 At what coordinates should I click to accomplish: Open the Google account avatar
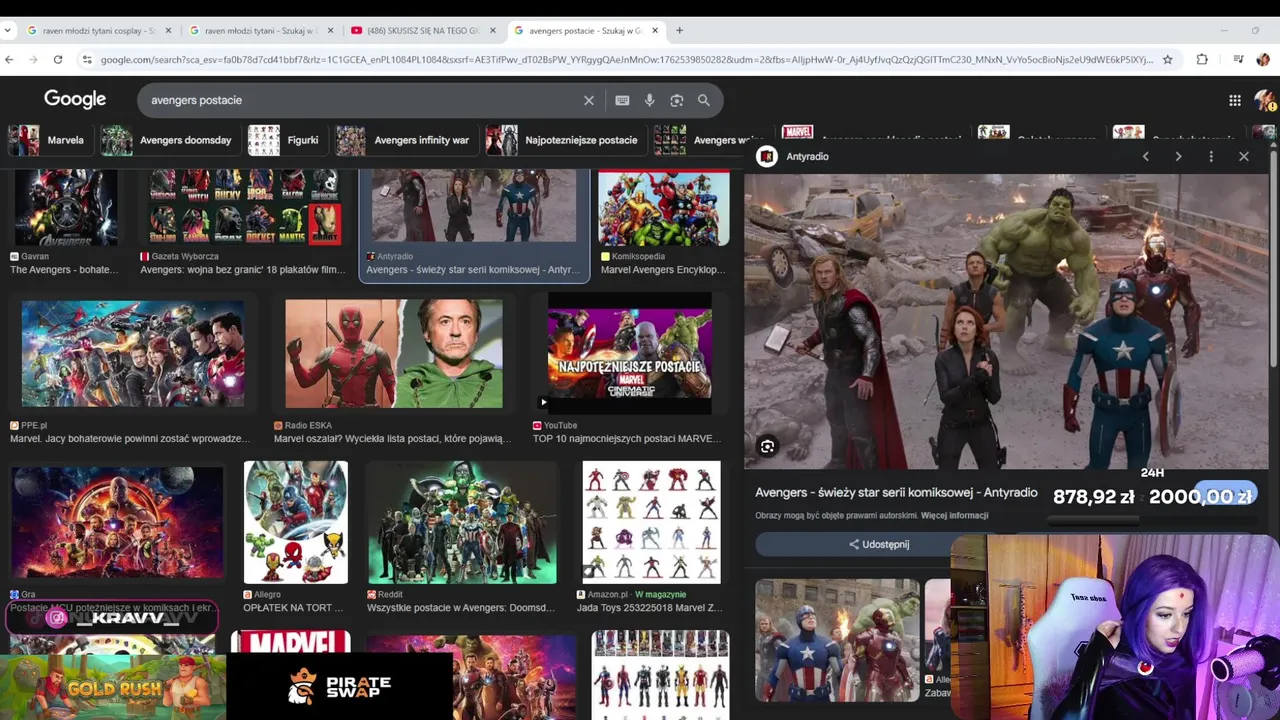pos(1264,100)
